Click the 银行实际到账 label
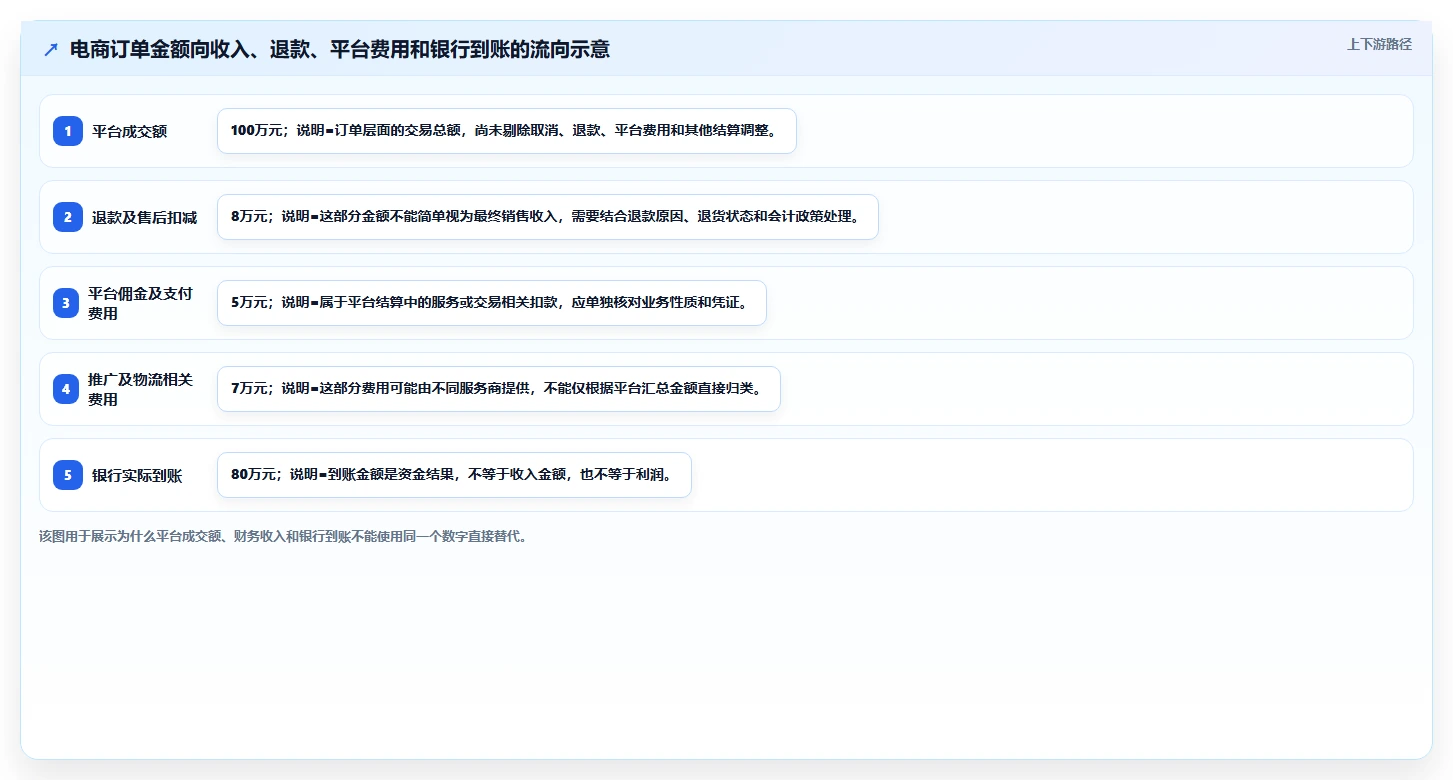The image size is (1453, 780). [x=137, y=475]
